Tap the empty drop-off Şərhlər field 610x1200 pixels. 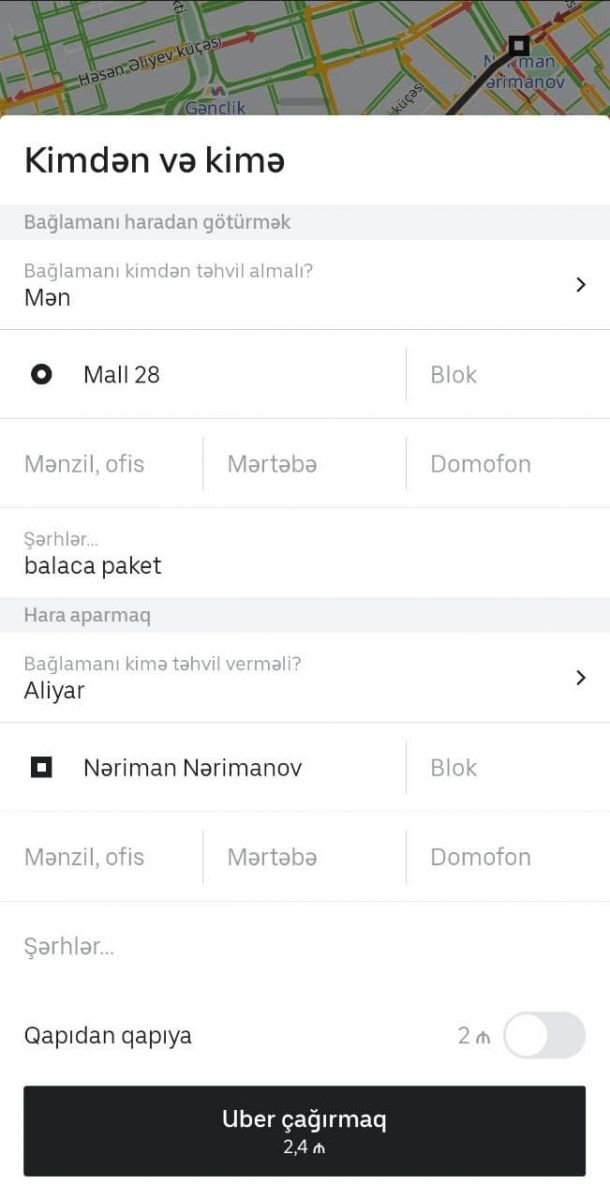tap(300, 947)
